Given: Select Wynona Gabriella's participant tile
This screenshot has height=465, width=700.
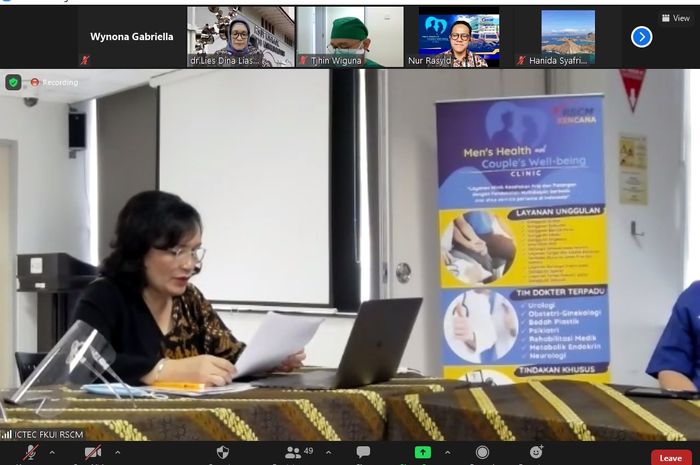Looking at the screenshot, I should coord(132,37).
